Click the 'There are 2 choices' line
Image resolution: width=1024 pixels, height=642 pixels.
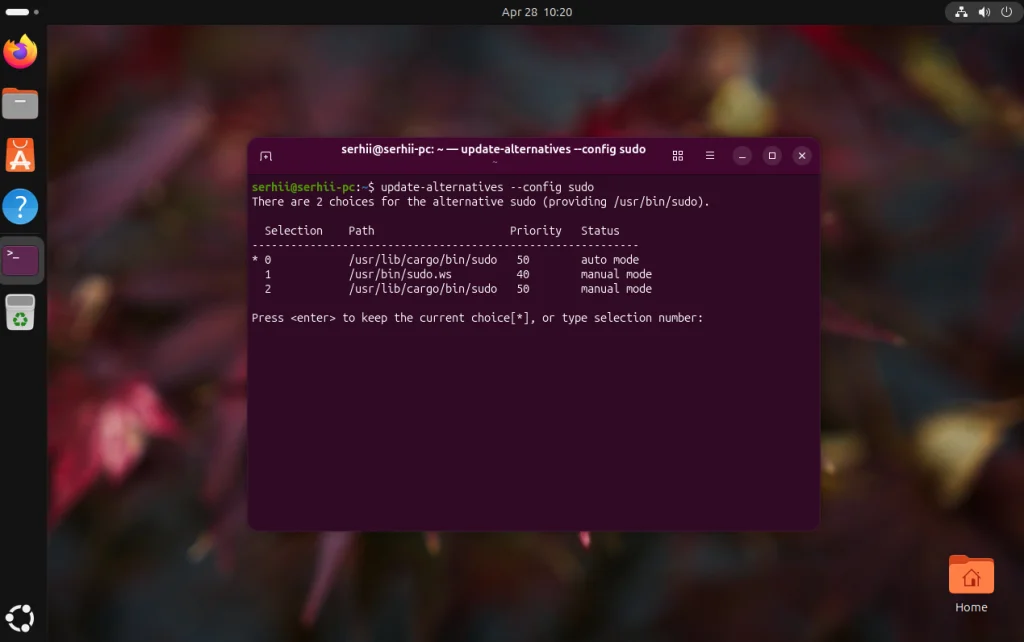481,202
